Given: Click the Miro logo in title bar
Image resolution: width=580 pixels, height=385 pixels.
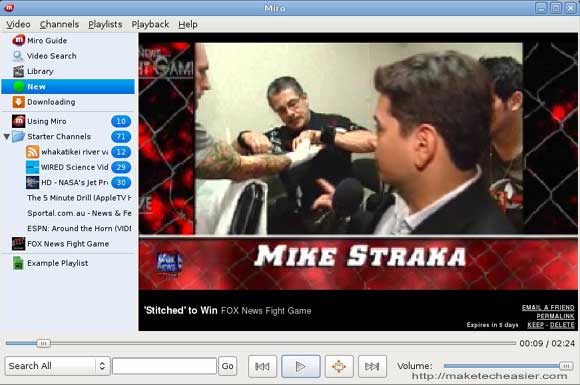Looking at the screenshot, I should (x=9, y=7).
